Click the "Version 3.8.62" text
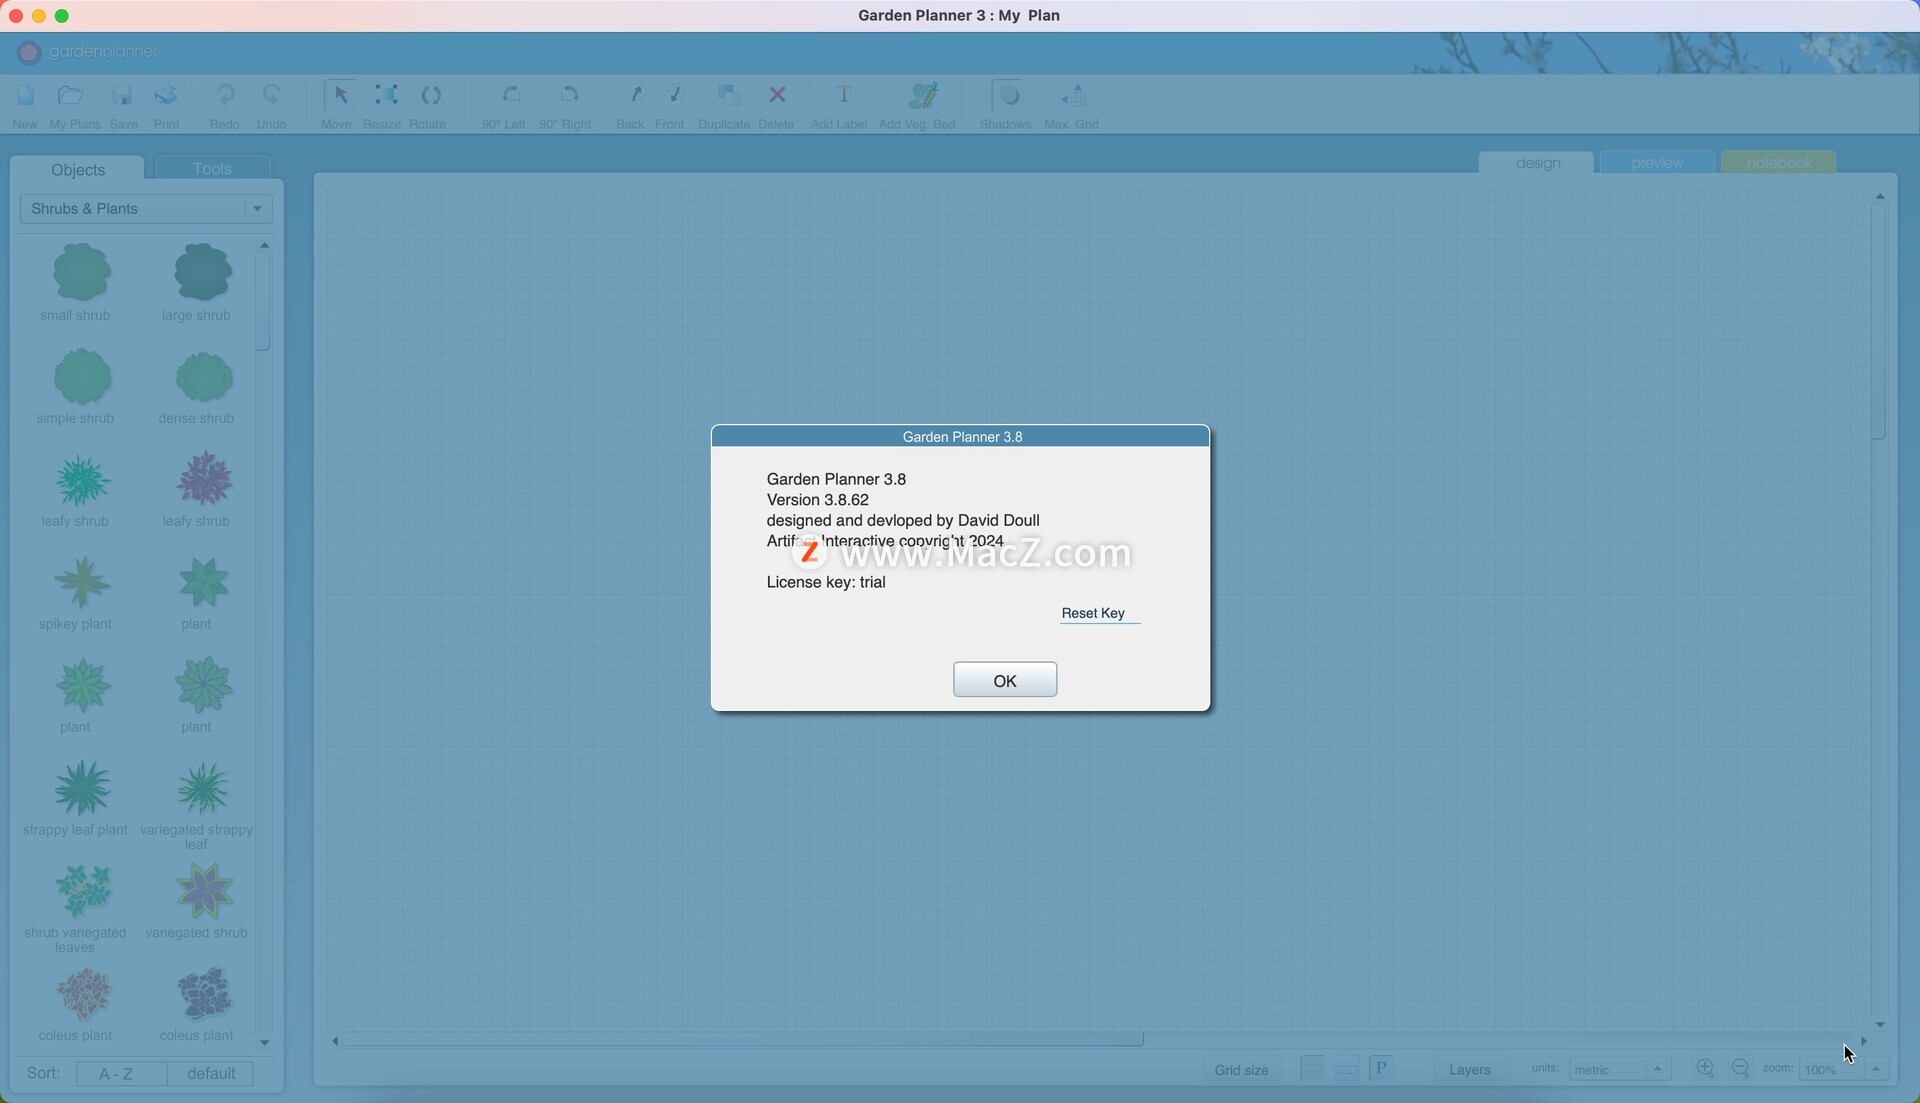 pyautogui.click(x=817, y=500)
